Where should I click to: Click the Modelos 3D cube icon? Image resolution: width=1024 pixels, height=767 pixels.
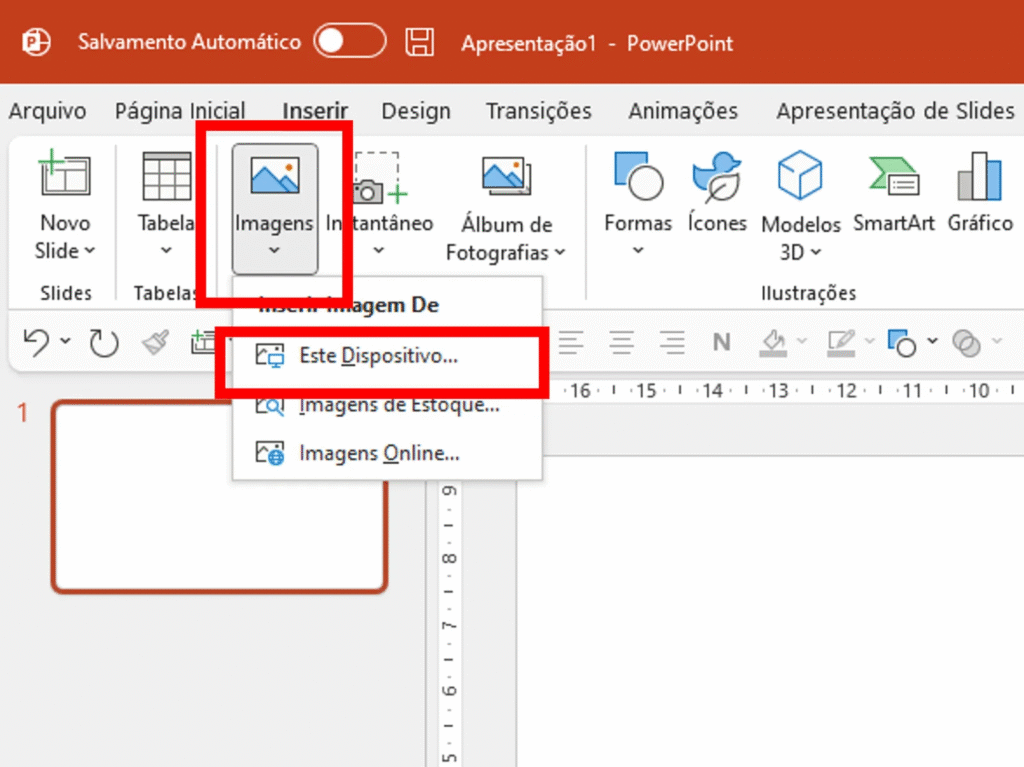tap(799, 176)
